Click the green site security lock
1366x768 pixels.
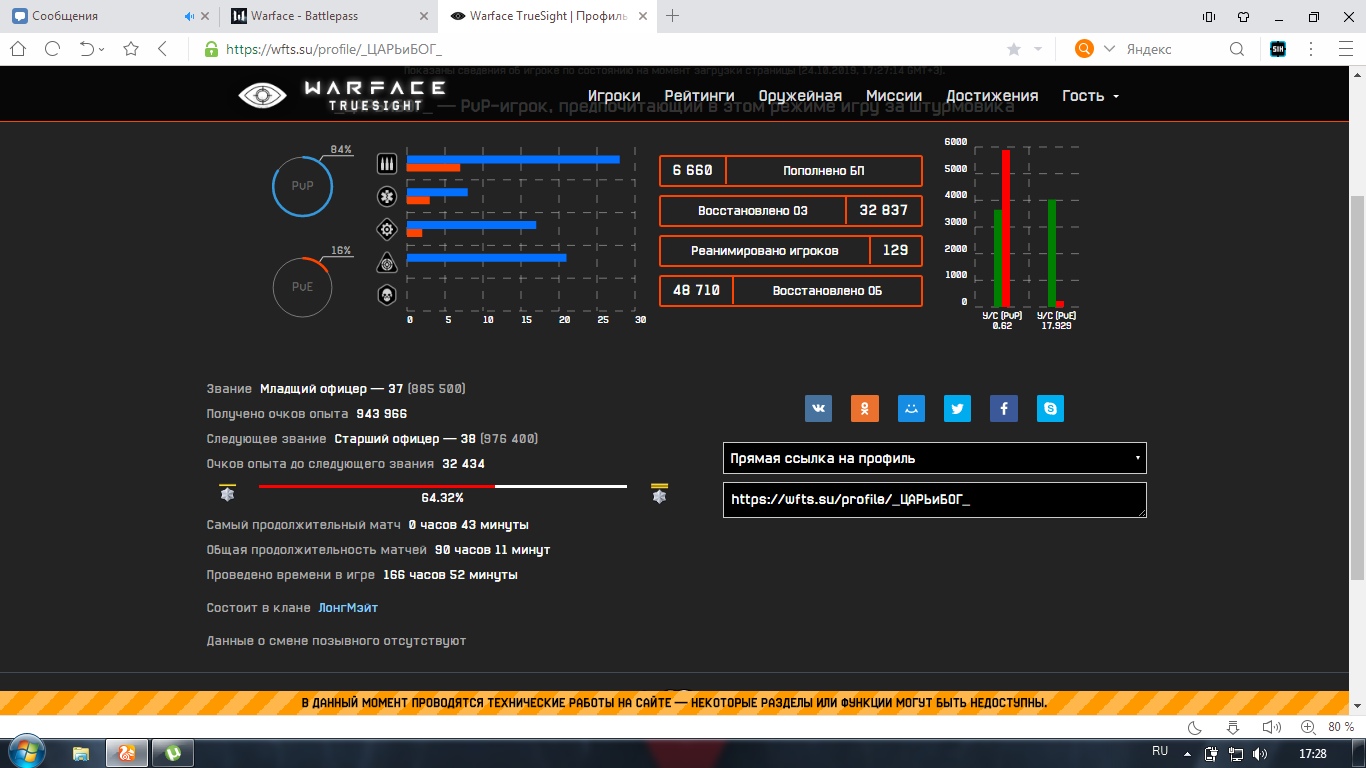(210, 49)
